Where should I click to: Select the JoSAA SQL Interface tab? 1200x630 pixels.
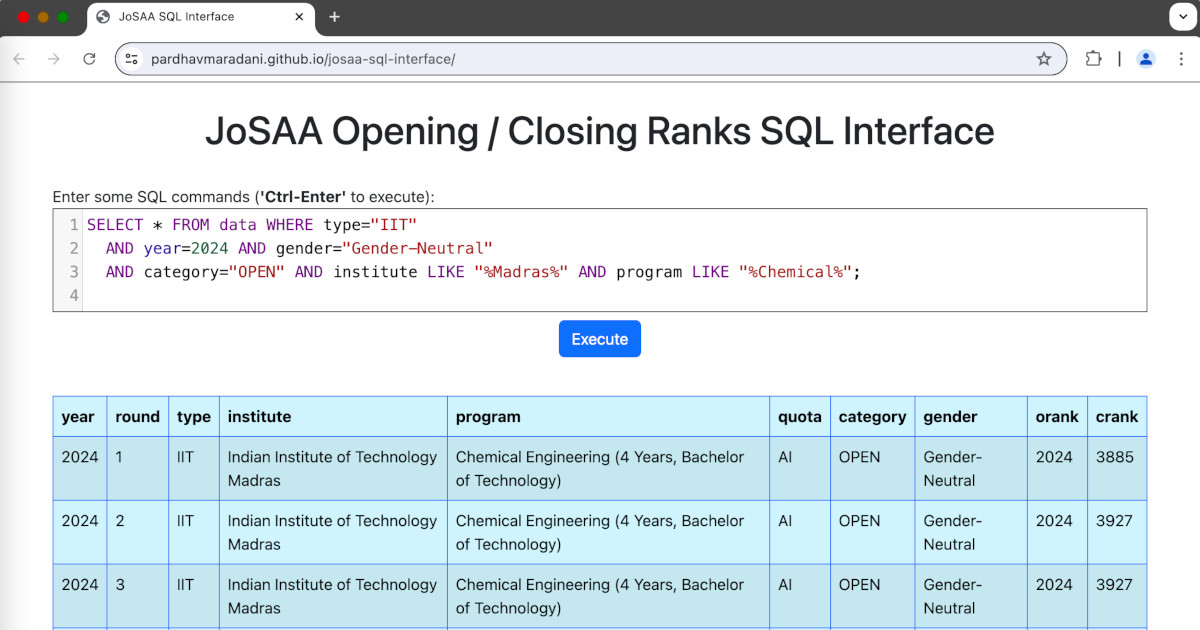click(201, 18)
